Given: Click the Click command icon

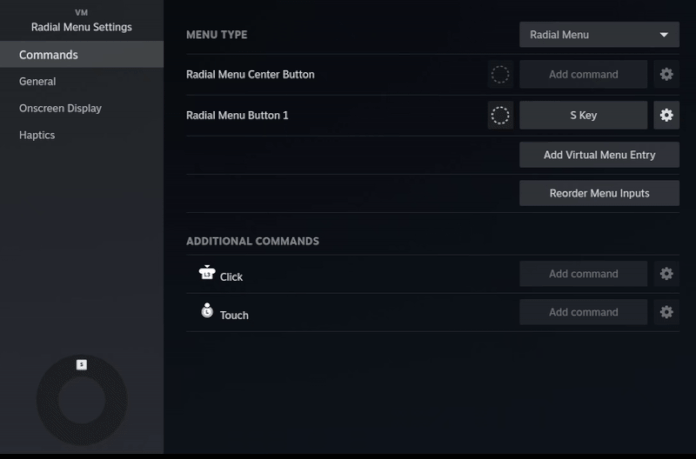Looking at the screenshot, I should click(x=207, y=272).
